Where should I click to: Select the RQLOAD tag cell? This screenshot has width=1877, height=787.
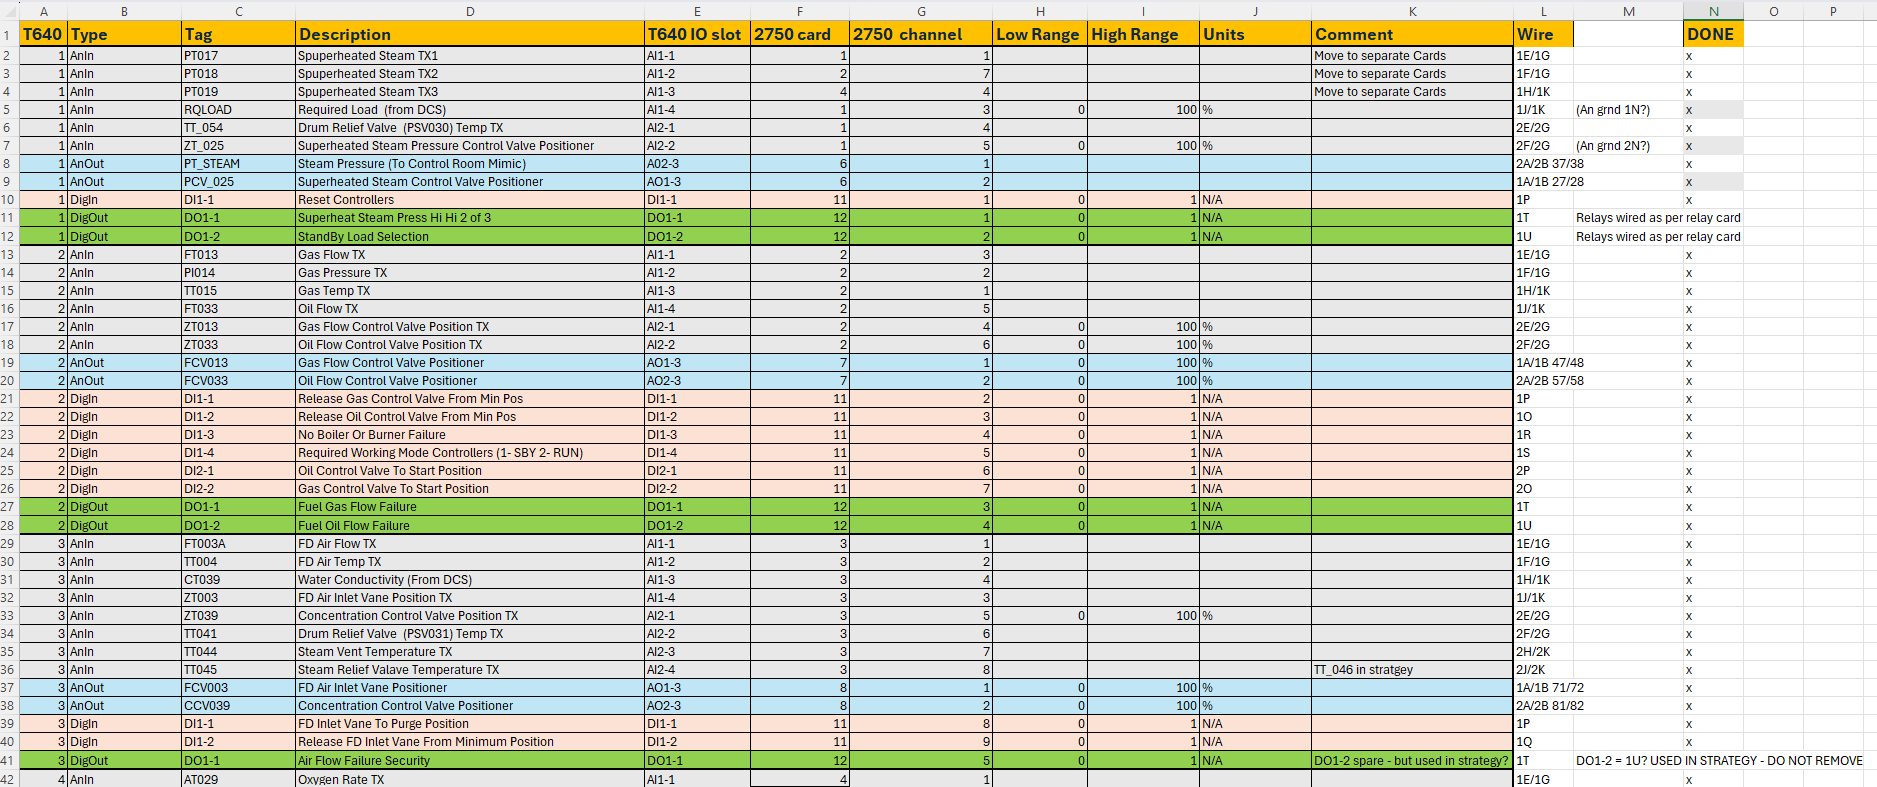tap(238, 110)
